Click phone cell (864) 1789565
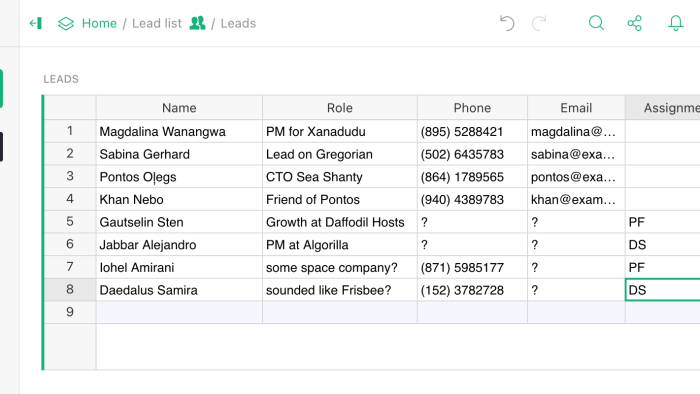Viewport: 700px width, 394px height. coord(472,177)
